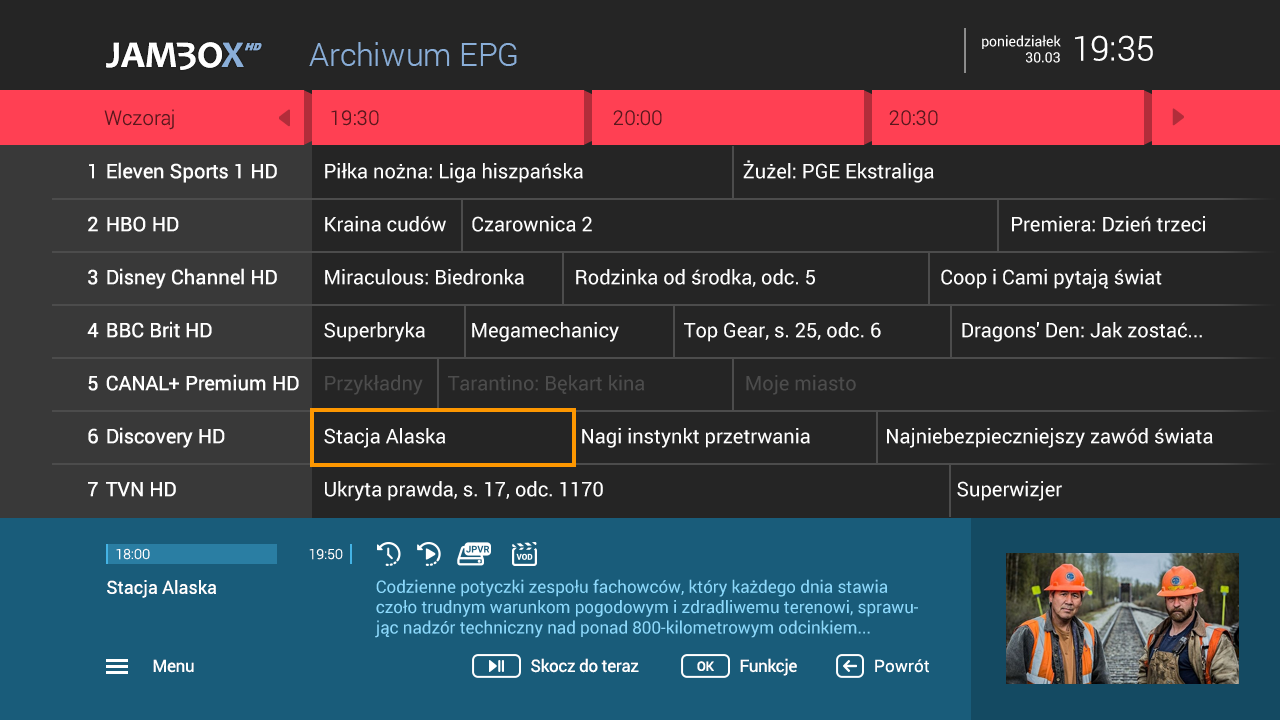Select the 20:00 time slot header

[726, 118]
